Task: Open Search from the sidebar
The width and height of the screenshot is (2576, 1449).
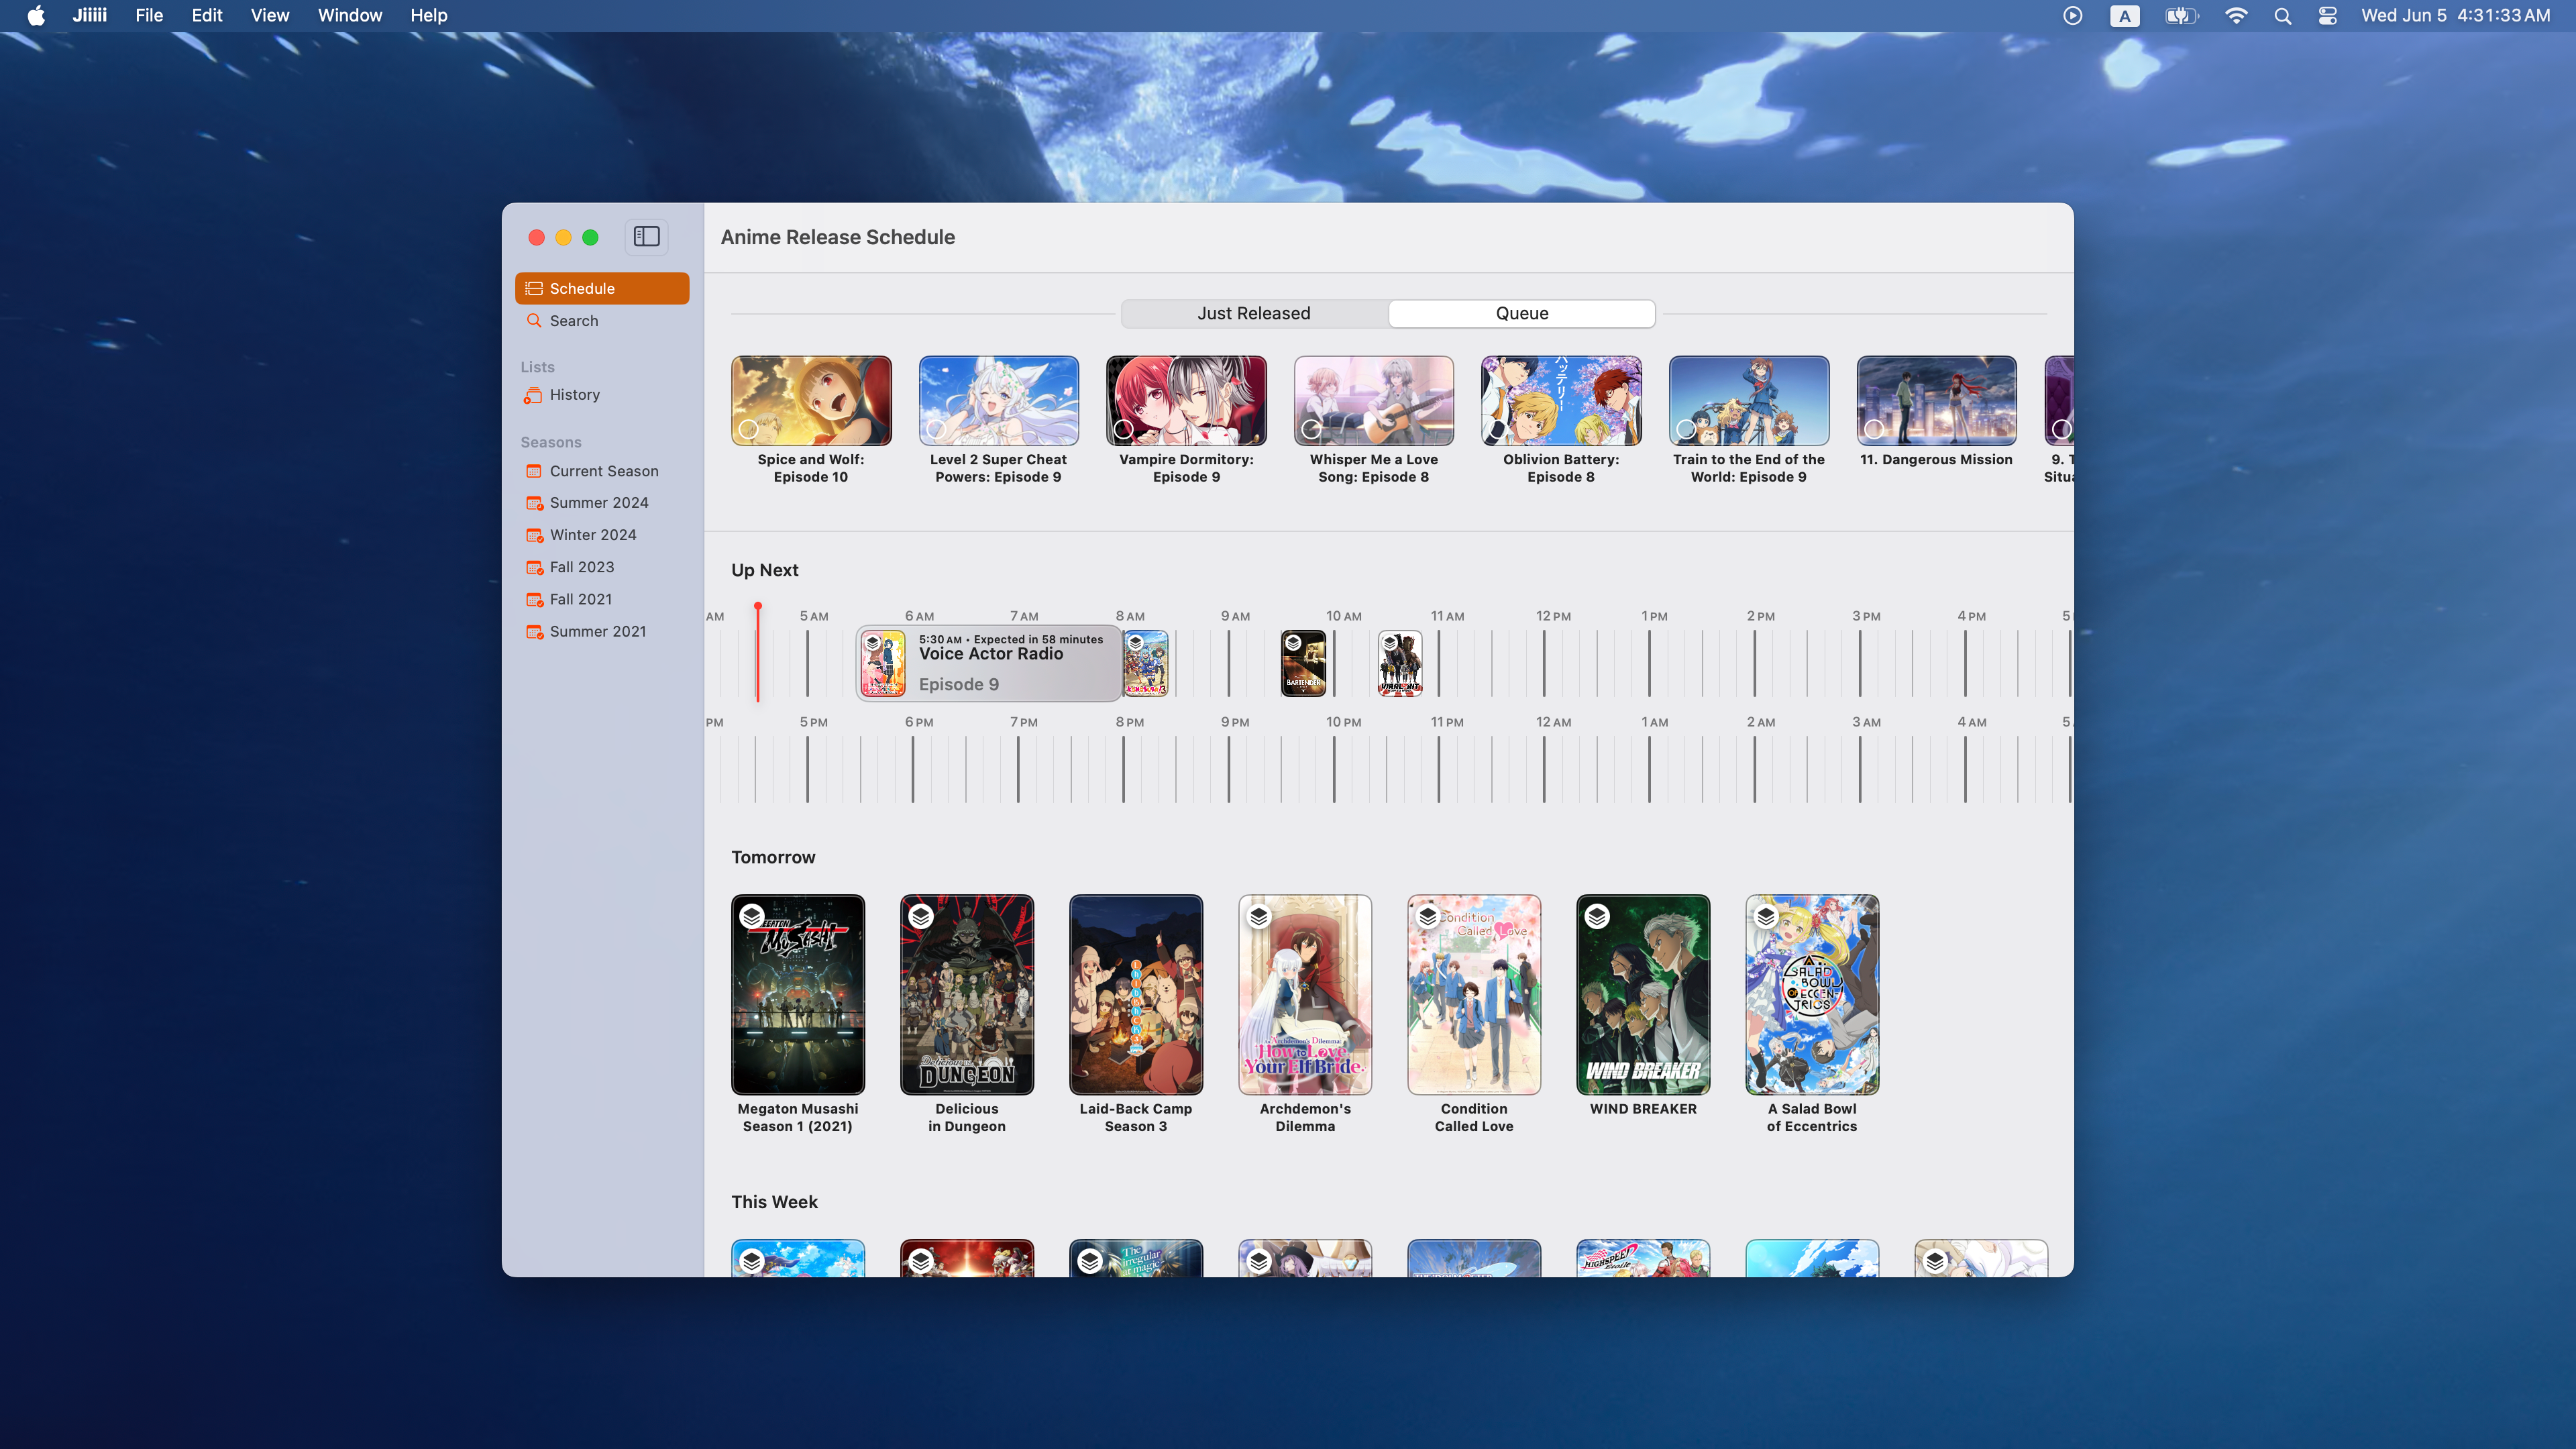Action: (x=573, y=321)
